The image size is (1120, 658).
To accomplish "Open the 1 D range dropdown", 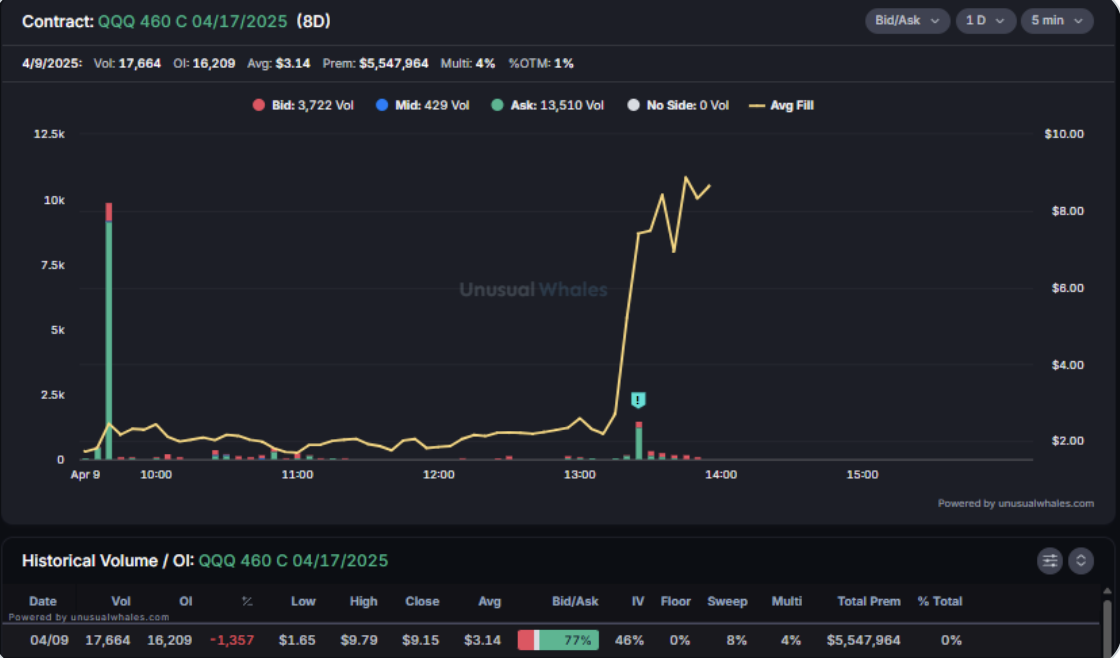I will click(984, 21).
